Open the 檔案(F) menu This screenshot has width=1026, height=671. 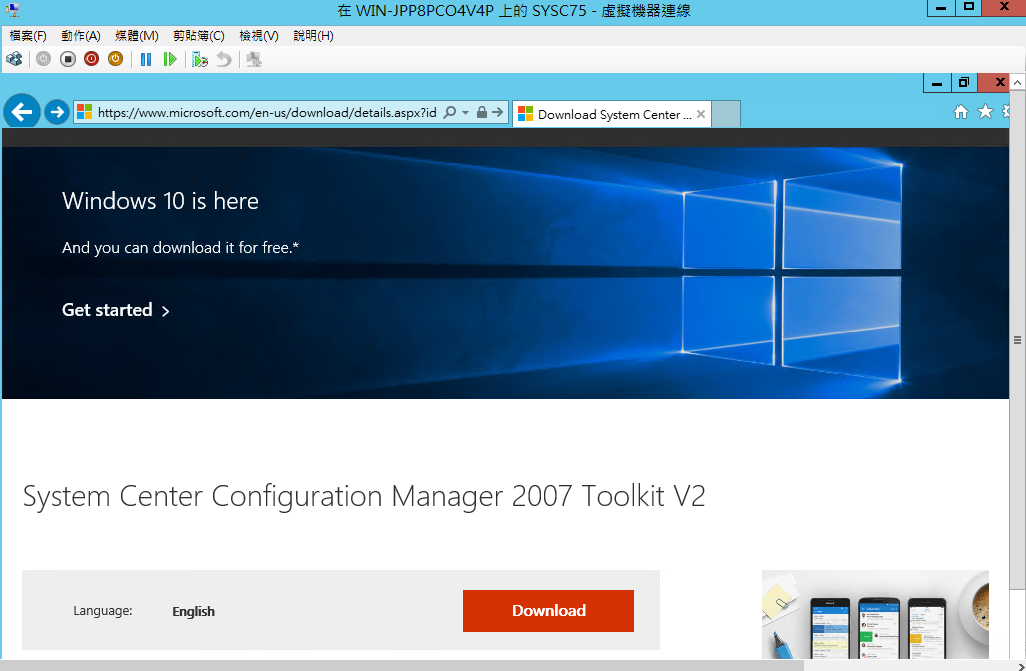[x=27, y=35]
